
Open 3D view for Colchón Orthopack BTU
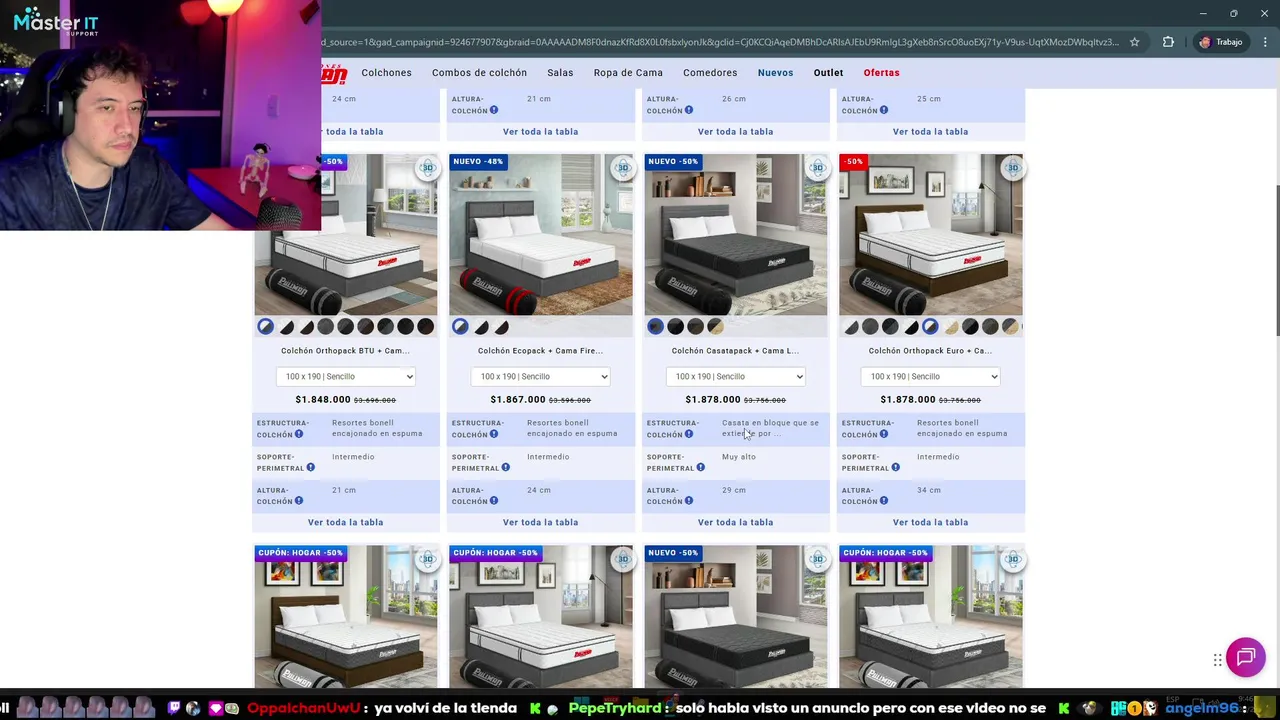click(x=427, y=167)
